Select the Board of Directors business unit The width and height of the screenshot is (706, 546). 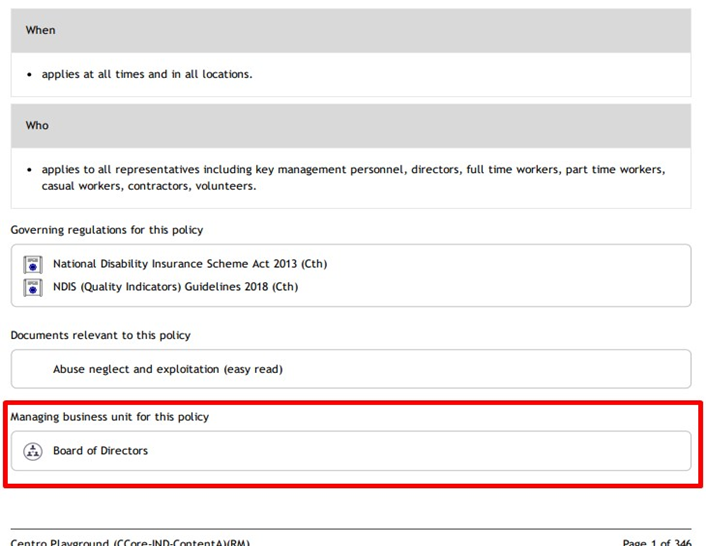pyautogui.click(x=100, y=451)
